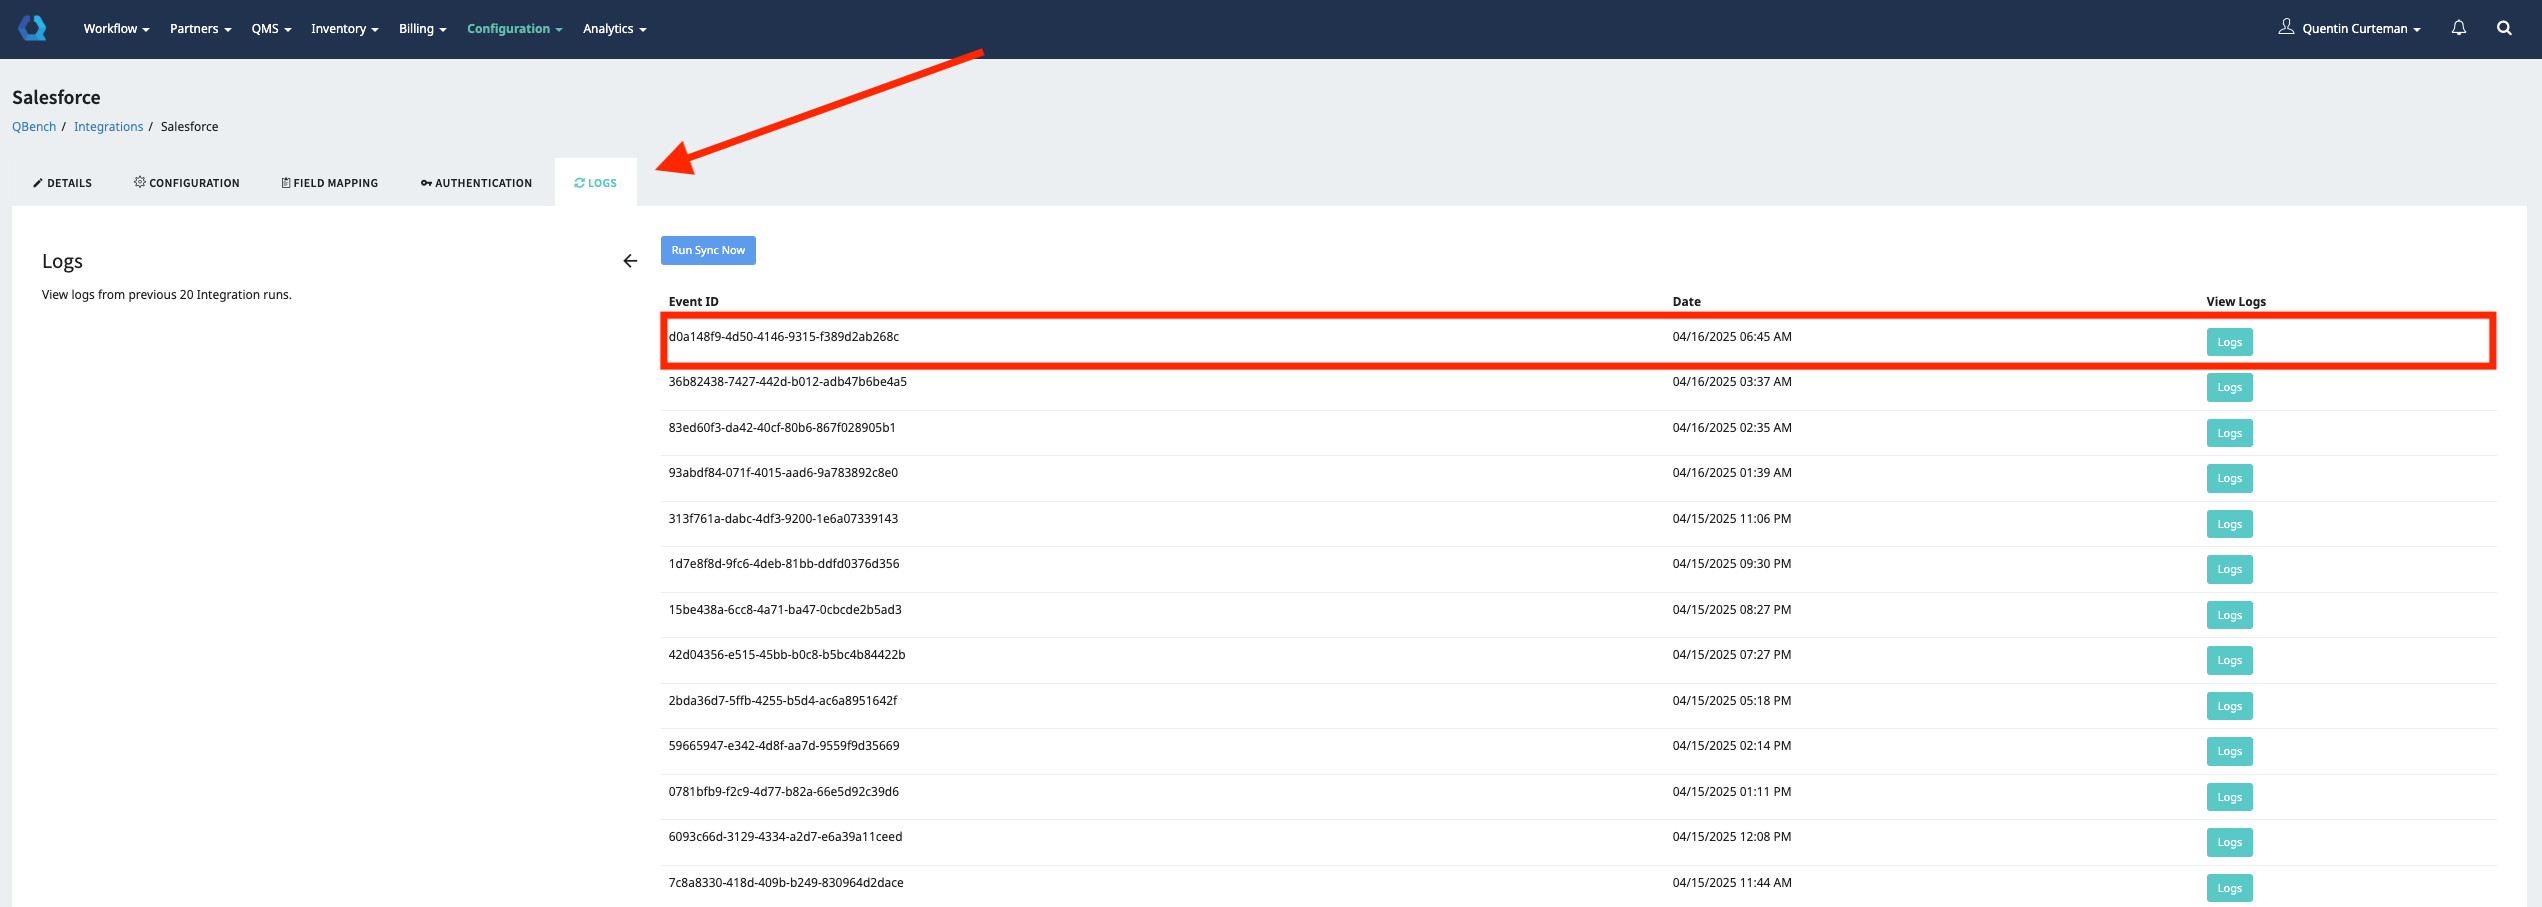
Task: Expand the Configuration menu
Action: click(514, 29)
